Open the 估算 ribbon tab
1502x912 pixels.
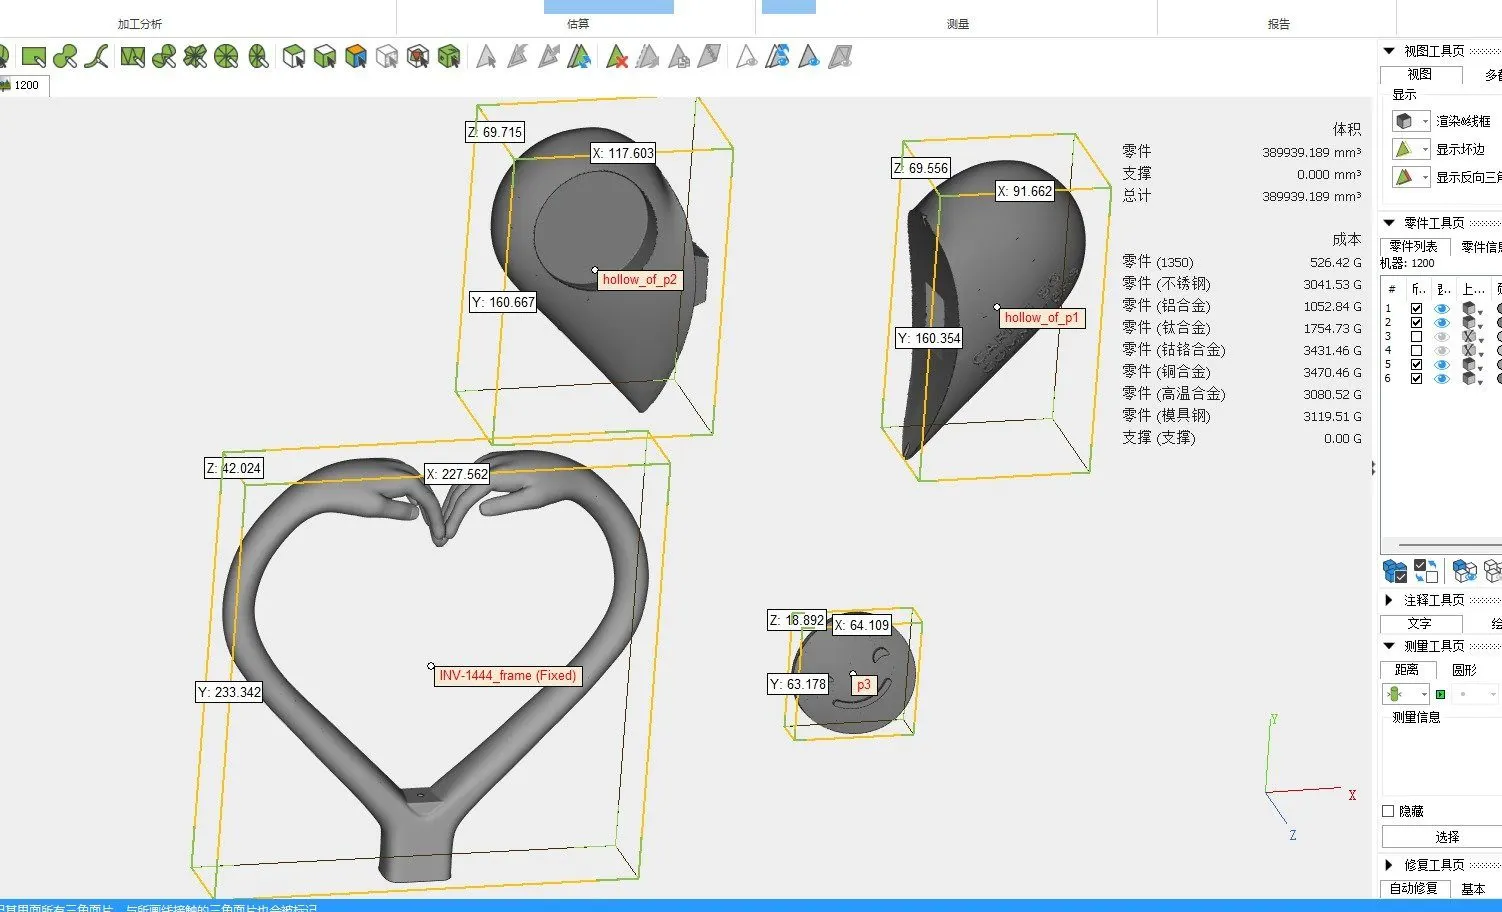(x=578, y=24)
